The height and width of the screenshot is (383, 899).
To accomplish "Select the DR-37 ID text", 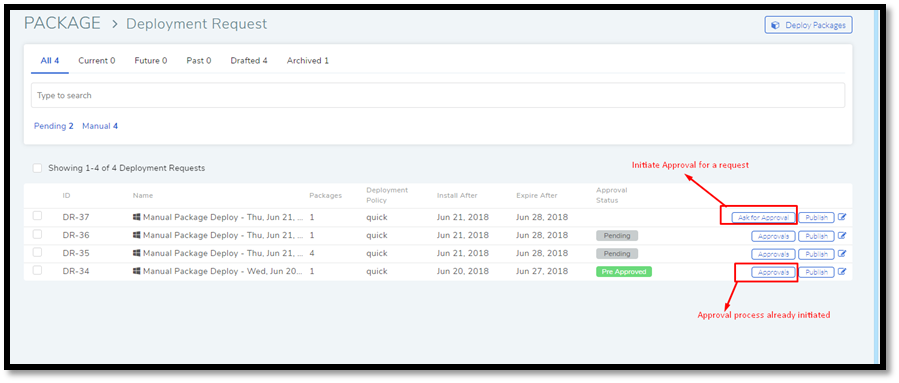I will pyautogui.click(x=76, y=217).
